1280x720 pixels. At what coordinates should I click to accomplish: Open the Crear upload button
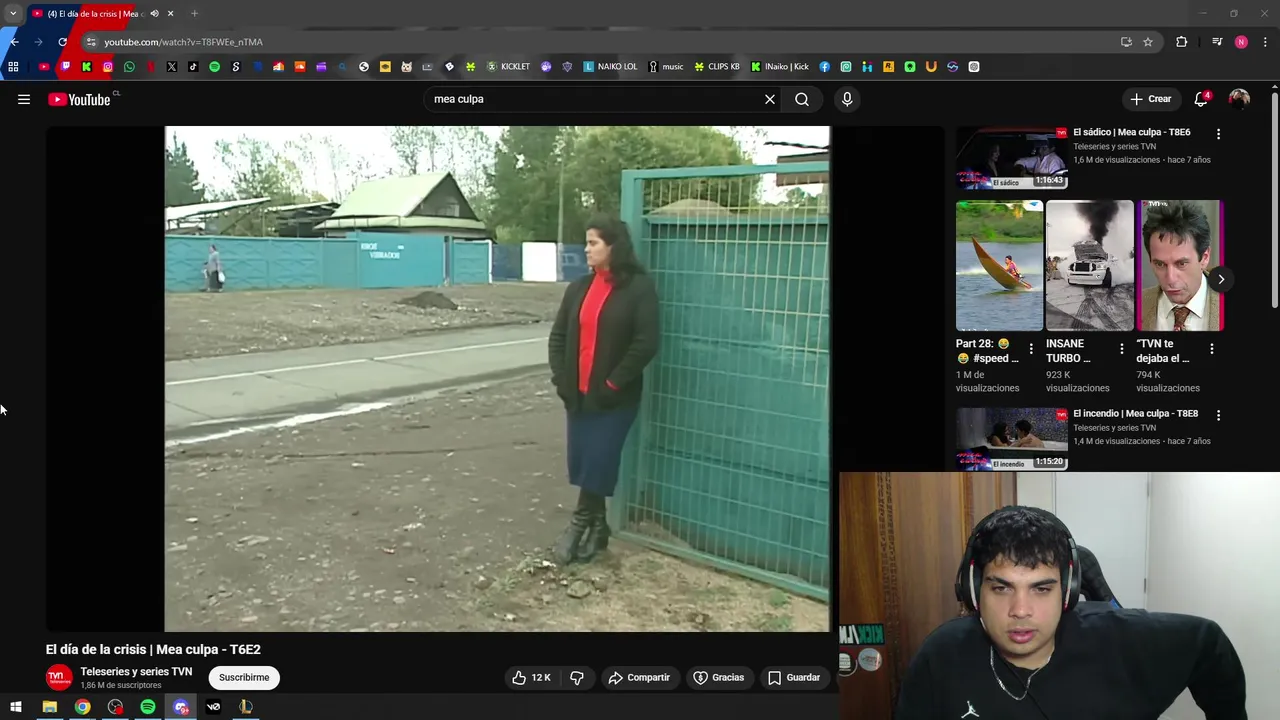pyautogui.click(x=1150, y=99)
